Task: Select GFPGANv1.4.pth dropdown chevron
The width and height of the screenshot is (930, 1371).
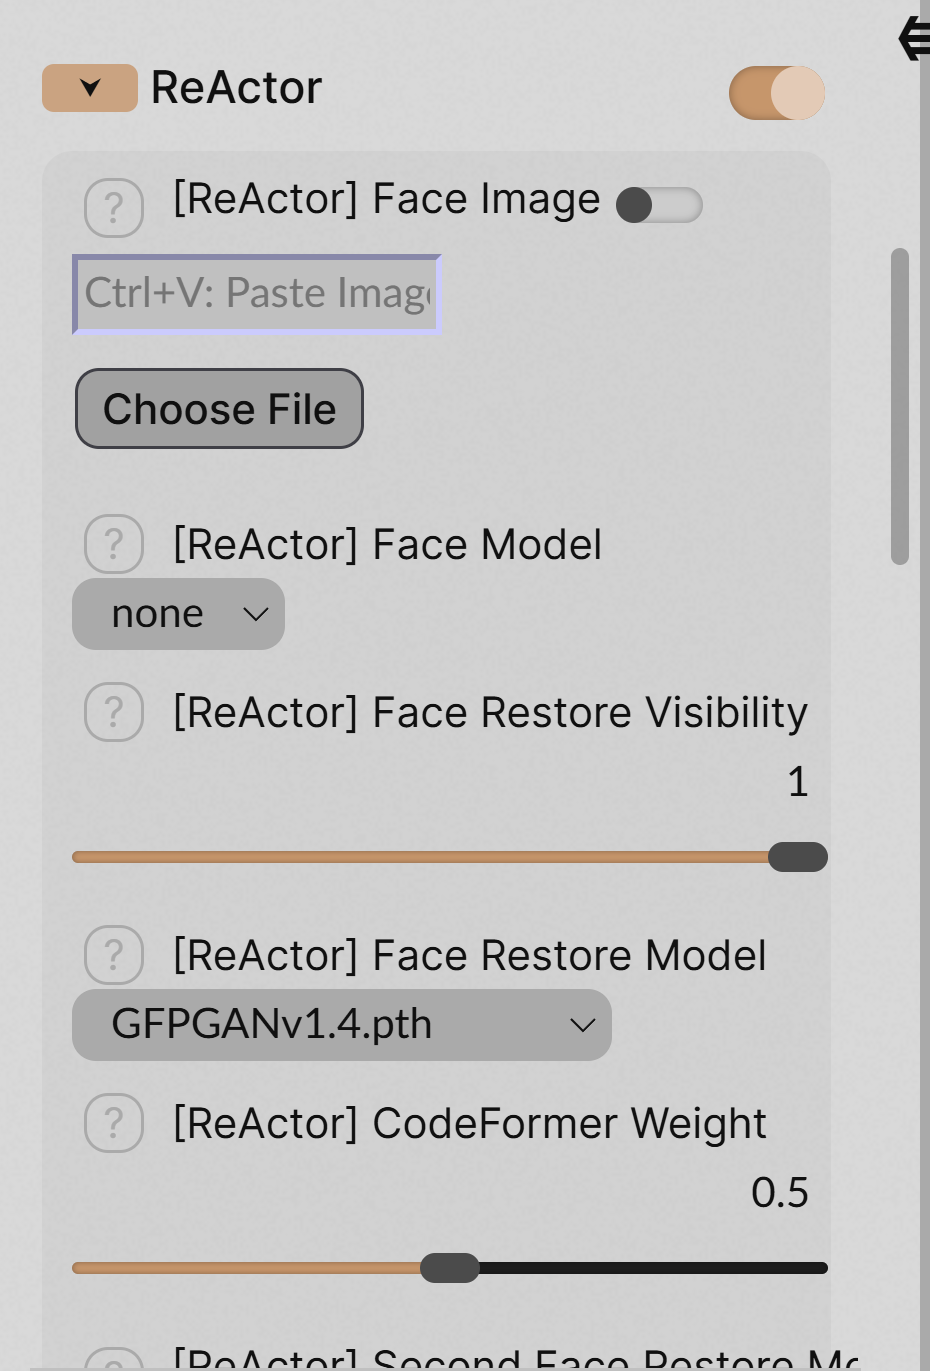Action: pos(582,1024)
